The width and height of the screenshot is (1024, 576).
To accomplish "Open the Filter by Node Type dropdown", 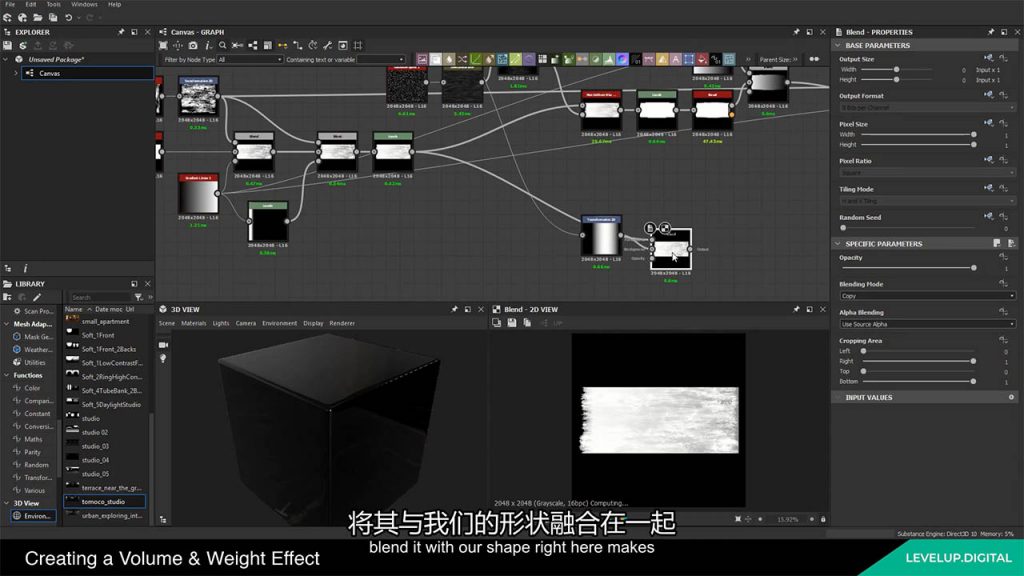I will pyautogui.click(x=250, y=59).
